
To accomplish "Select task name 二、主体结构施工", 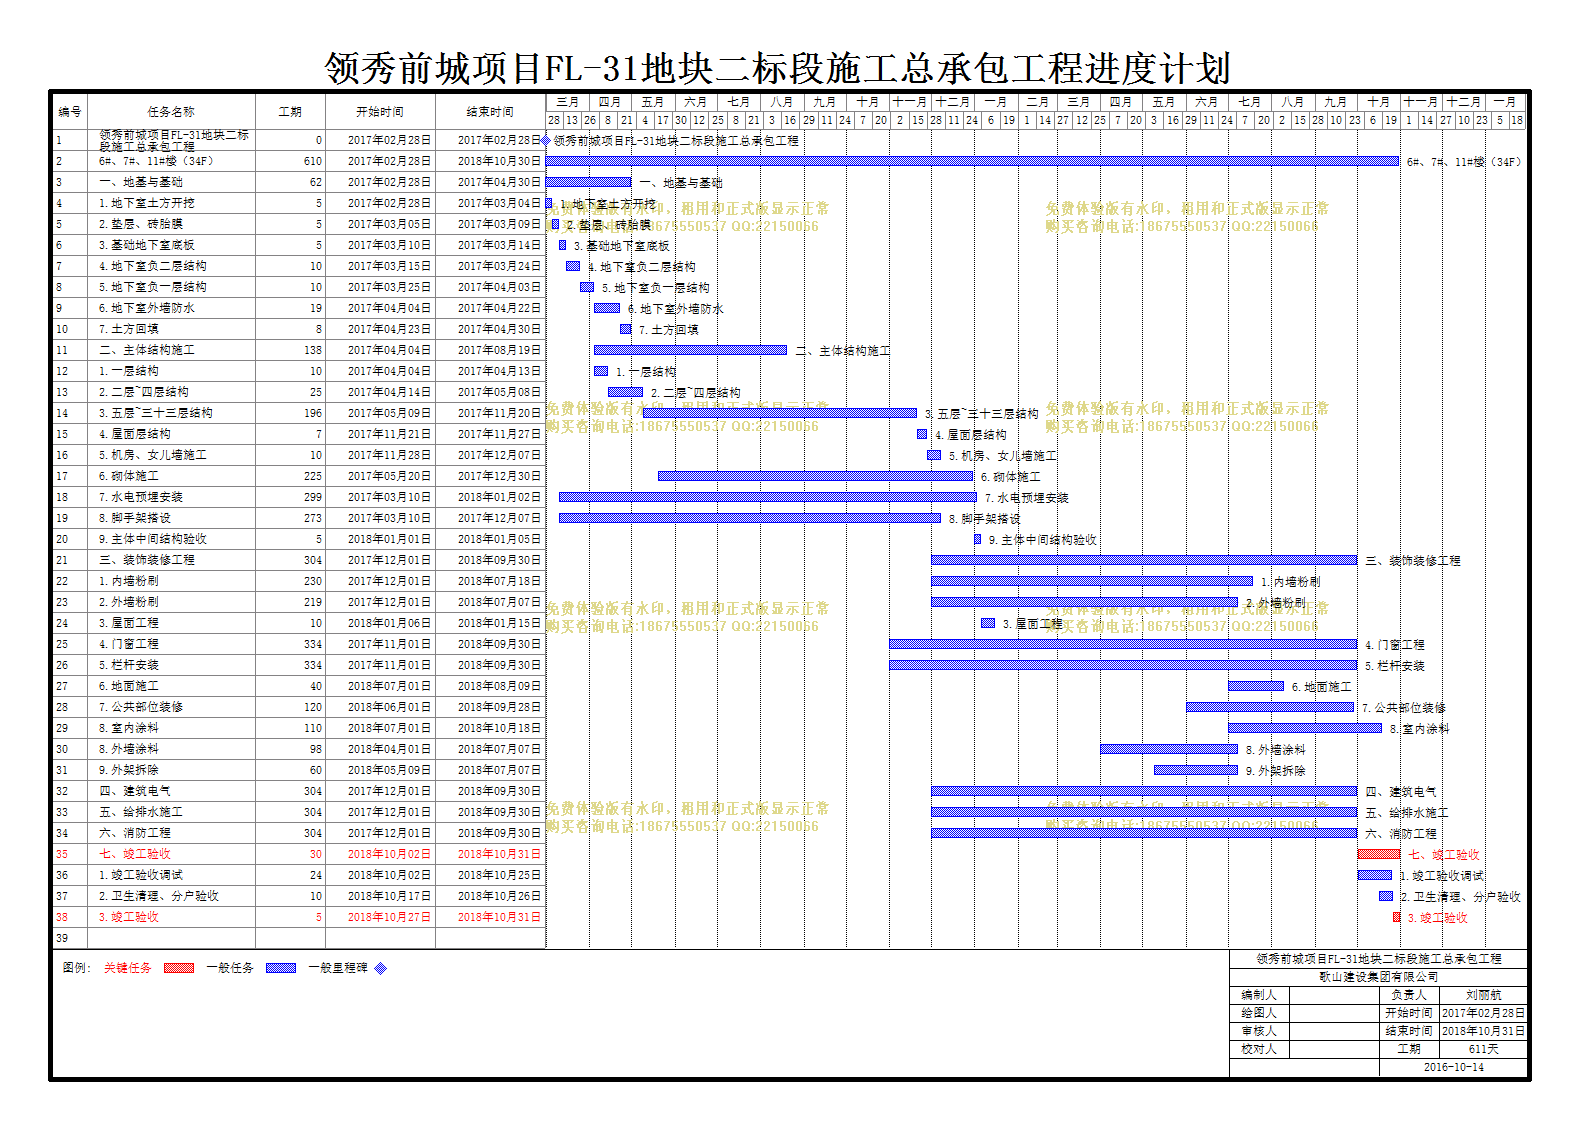I will [146, 350].
